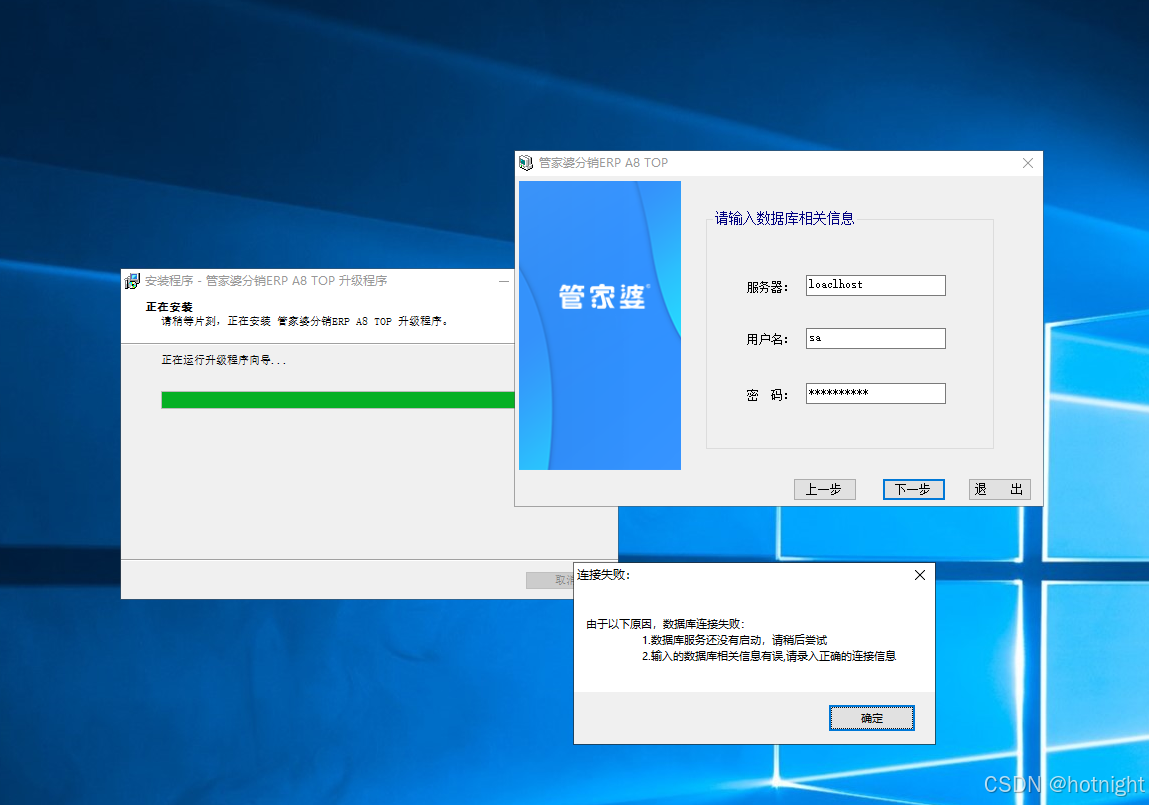
Task: Click the 请输入数据库相关信息 group heading
Action: (781, 218)
